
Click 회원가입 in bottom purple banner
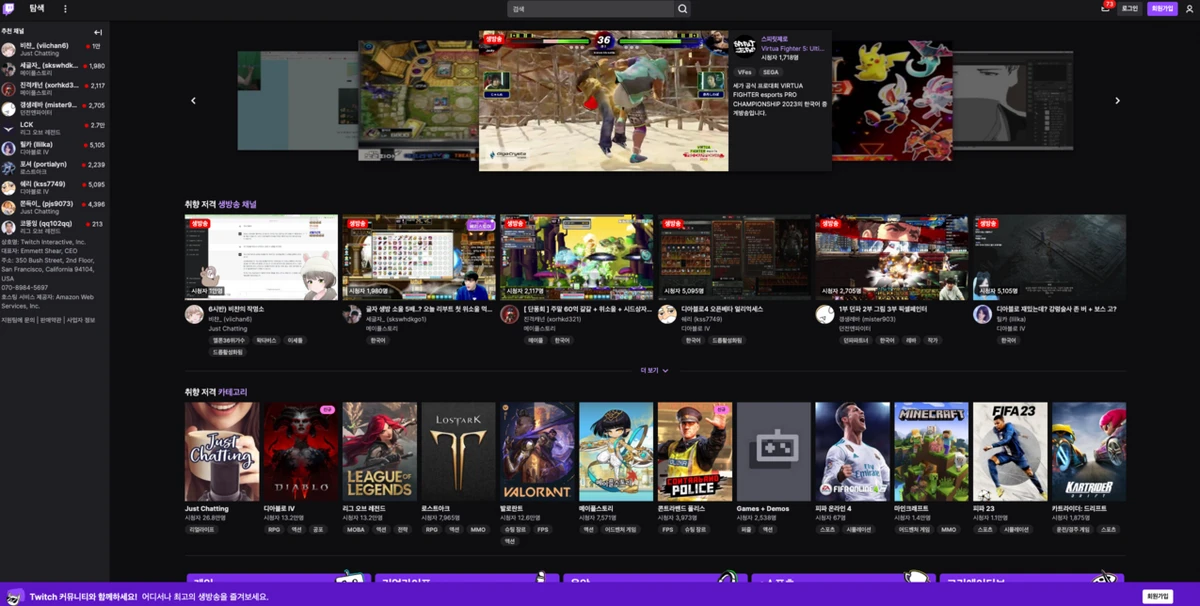[x=1157, y=596]
